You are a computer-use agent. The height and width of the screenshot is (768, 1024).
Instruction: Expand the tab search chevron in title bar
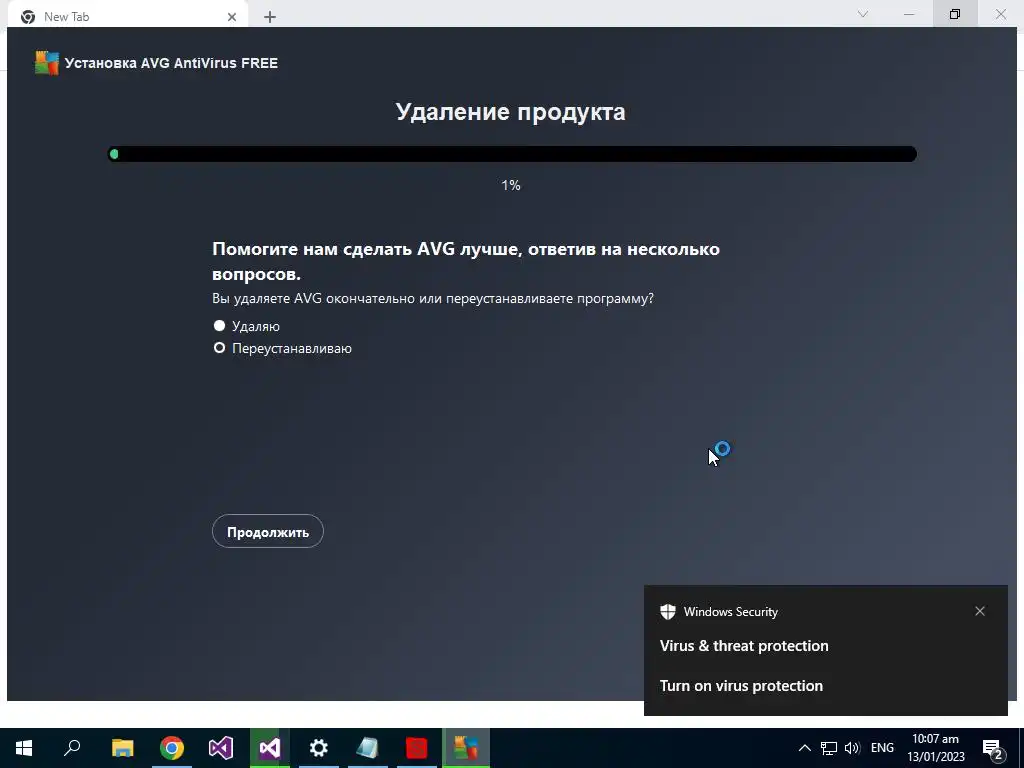pos(863,14)
